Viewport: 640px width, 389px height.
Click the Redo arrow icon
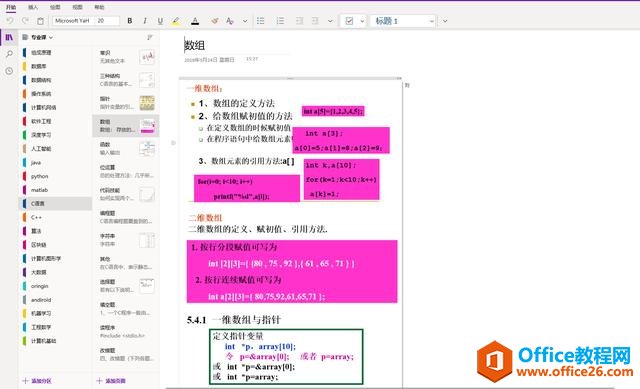pos(25,20)
